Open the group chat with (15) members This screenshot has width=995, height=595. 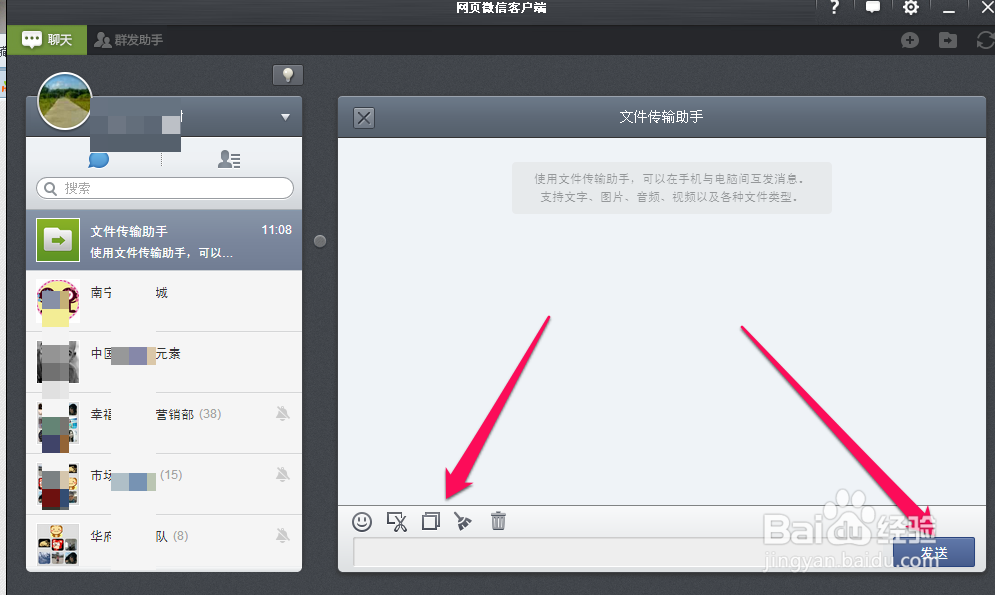(164, 484)
